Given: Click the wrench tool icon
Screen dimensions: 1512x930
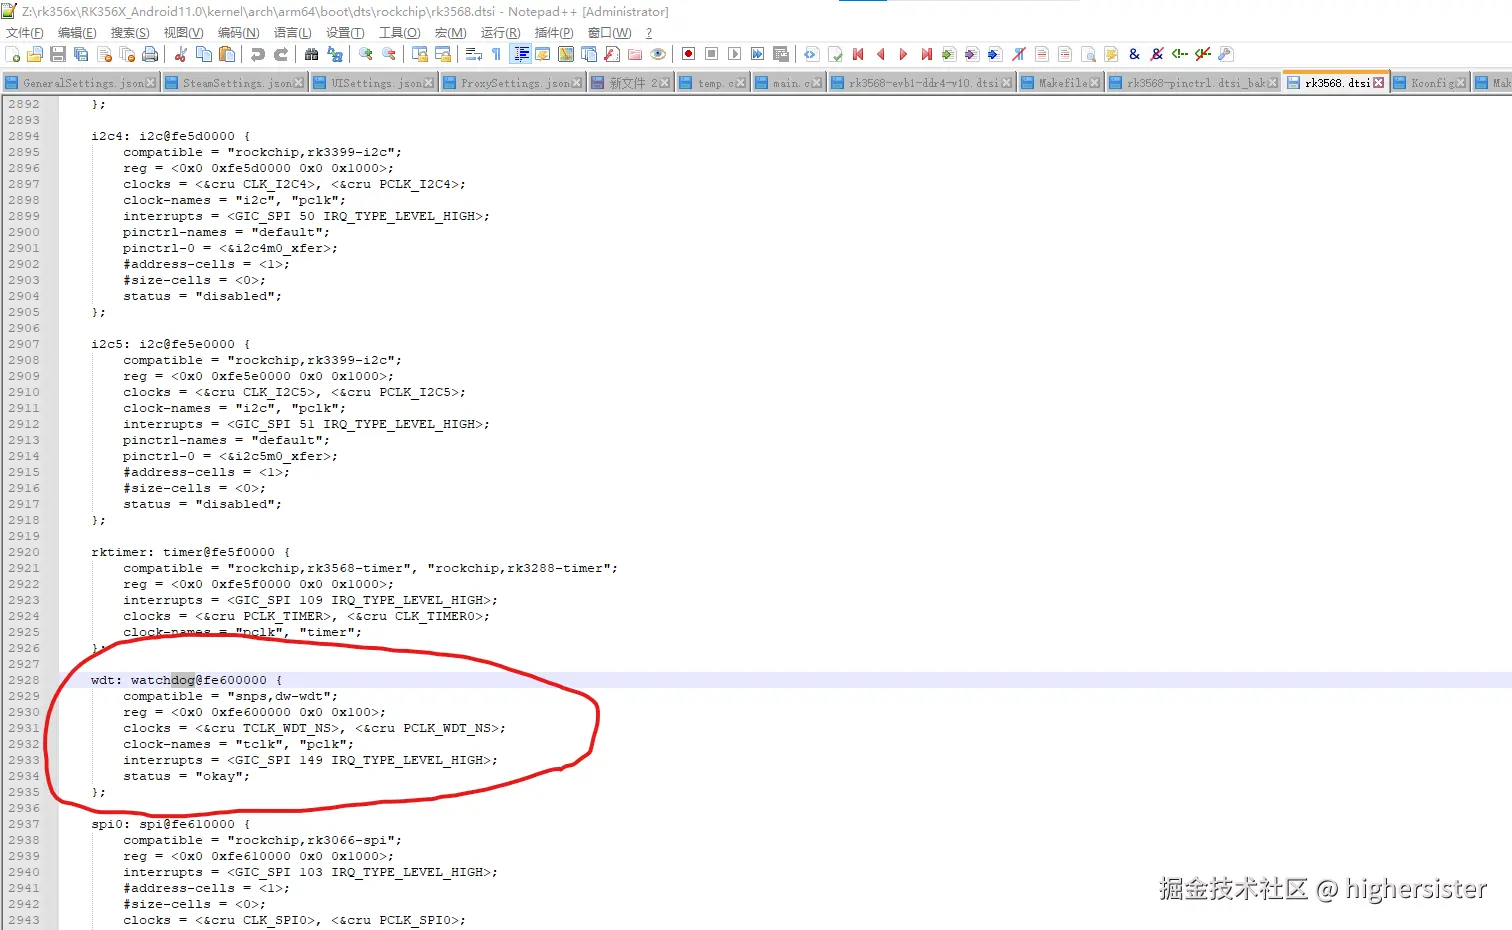Looking at the screenshot, I should (1226, 54).
